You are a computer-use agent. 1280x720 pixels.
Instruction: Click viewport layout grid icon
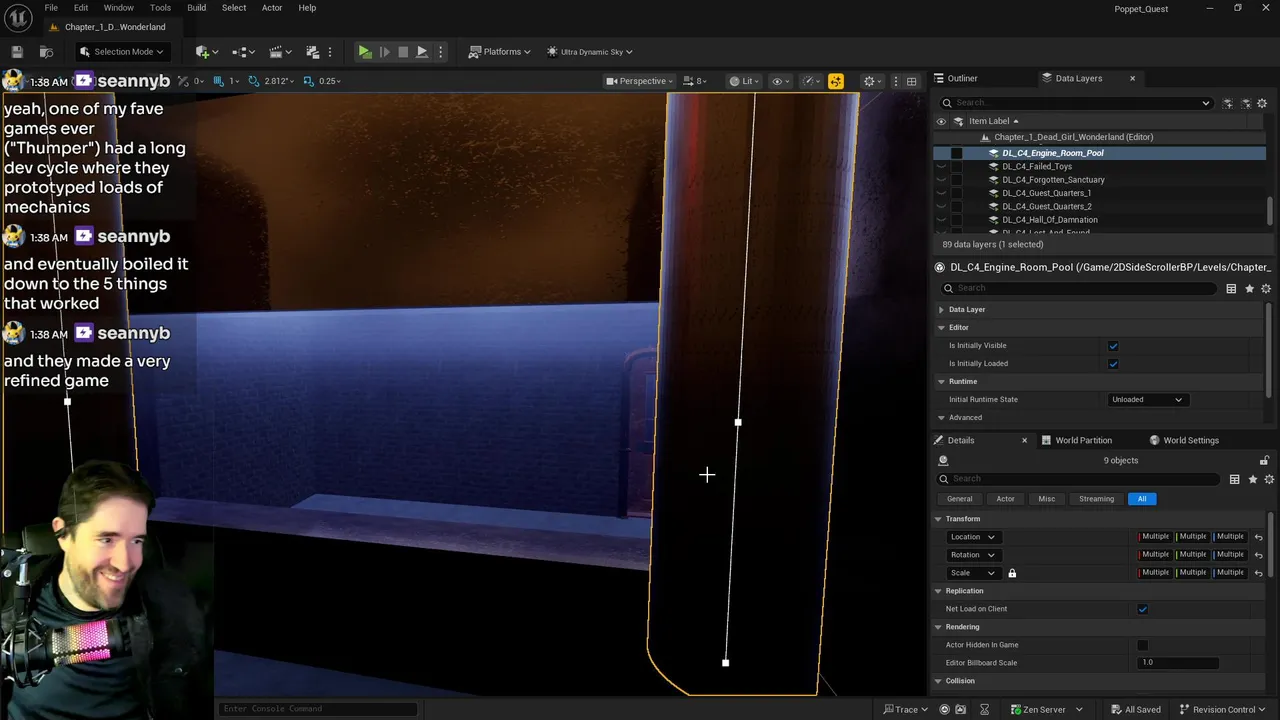[x=912, y=81]
